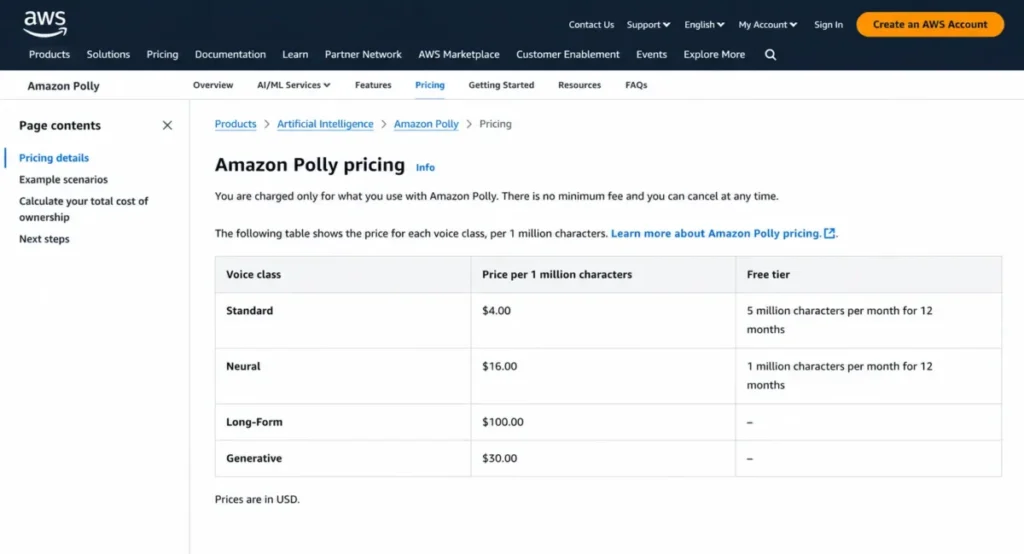
Task: Click the Amazon Polly breadcrumb link
Action: pos(426,124)
